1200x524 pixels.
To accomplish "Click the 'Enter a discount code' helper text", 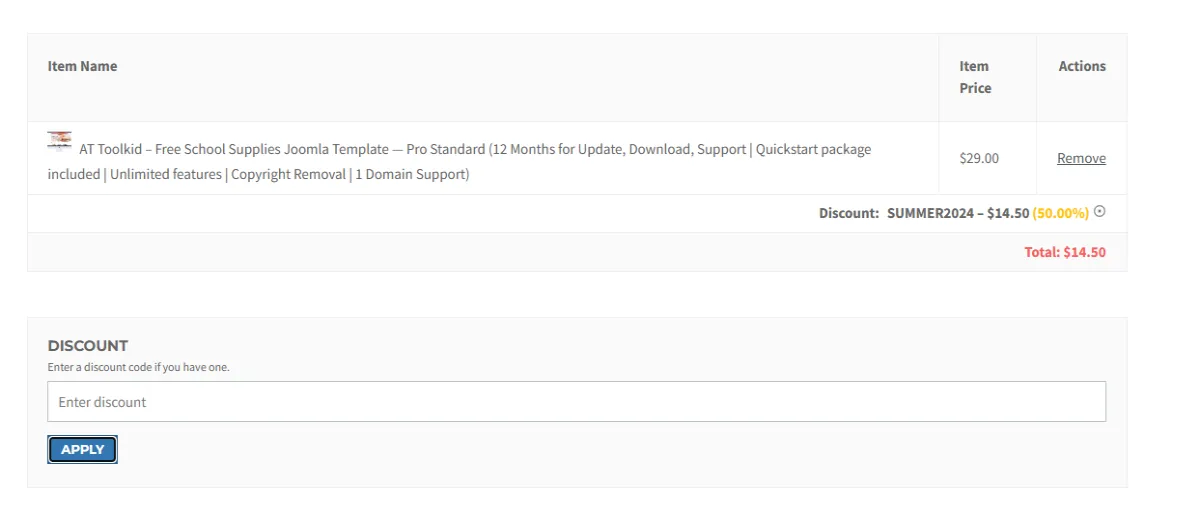I will click(x=139, y=367).
